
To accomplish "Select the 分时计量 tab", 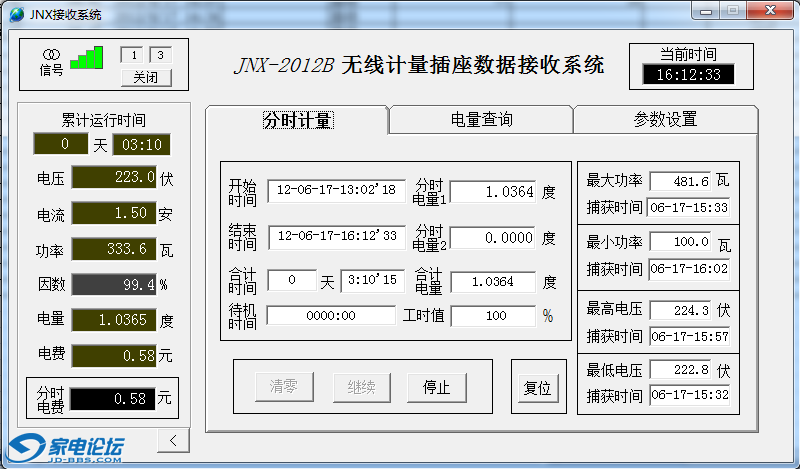I will (297, 120).
